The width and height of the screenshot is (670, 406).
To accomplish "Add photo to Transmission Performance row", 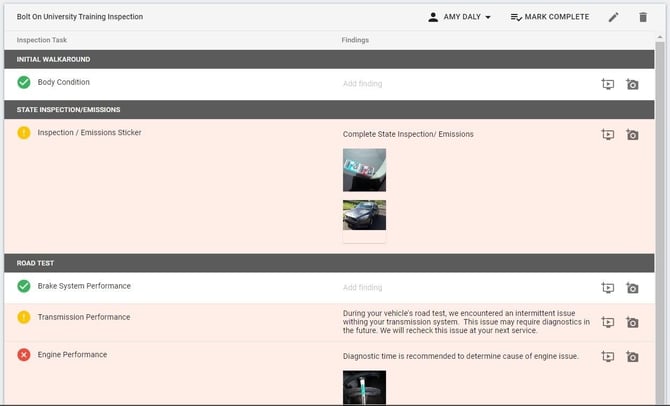I will 632,322.
